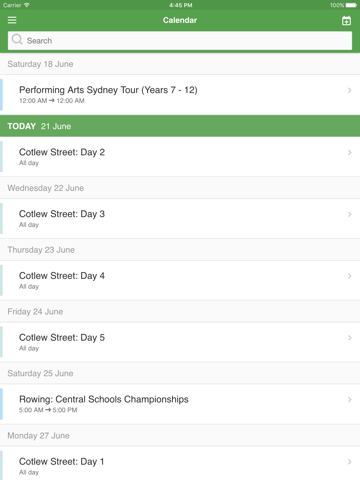This screenshot has height=480, width=360.
Task: Expand chevron beside Cotlew Street: Day 5
Action: (349, 338)
